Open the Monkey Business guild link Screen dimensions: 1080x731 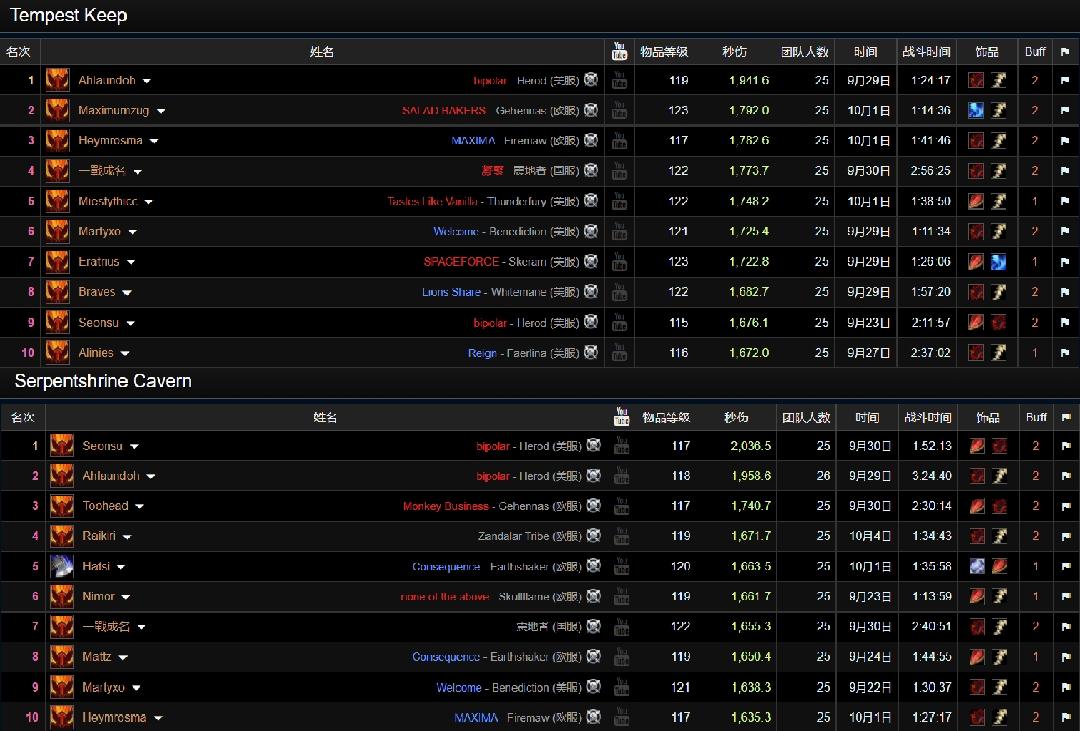point(446,506)
